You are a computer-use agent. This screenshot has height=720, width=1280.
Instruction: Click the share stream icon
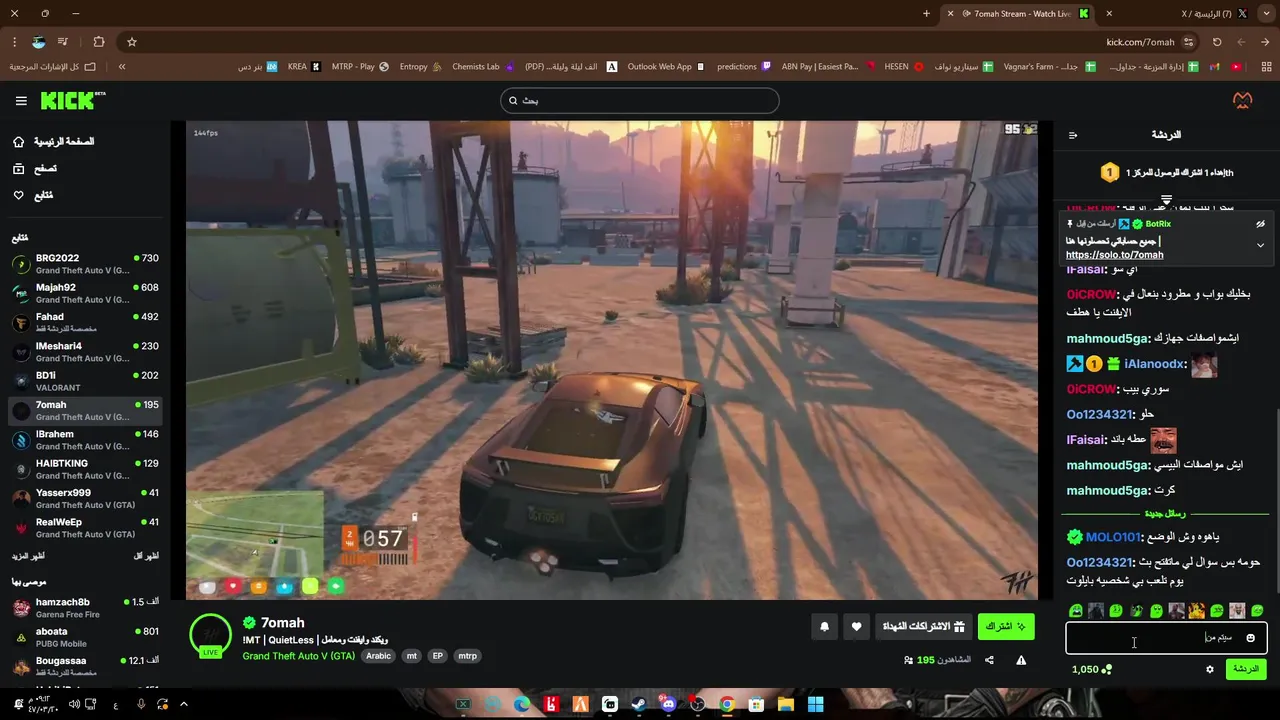[x=989, y=660]
